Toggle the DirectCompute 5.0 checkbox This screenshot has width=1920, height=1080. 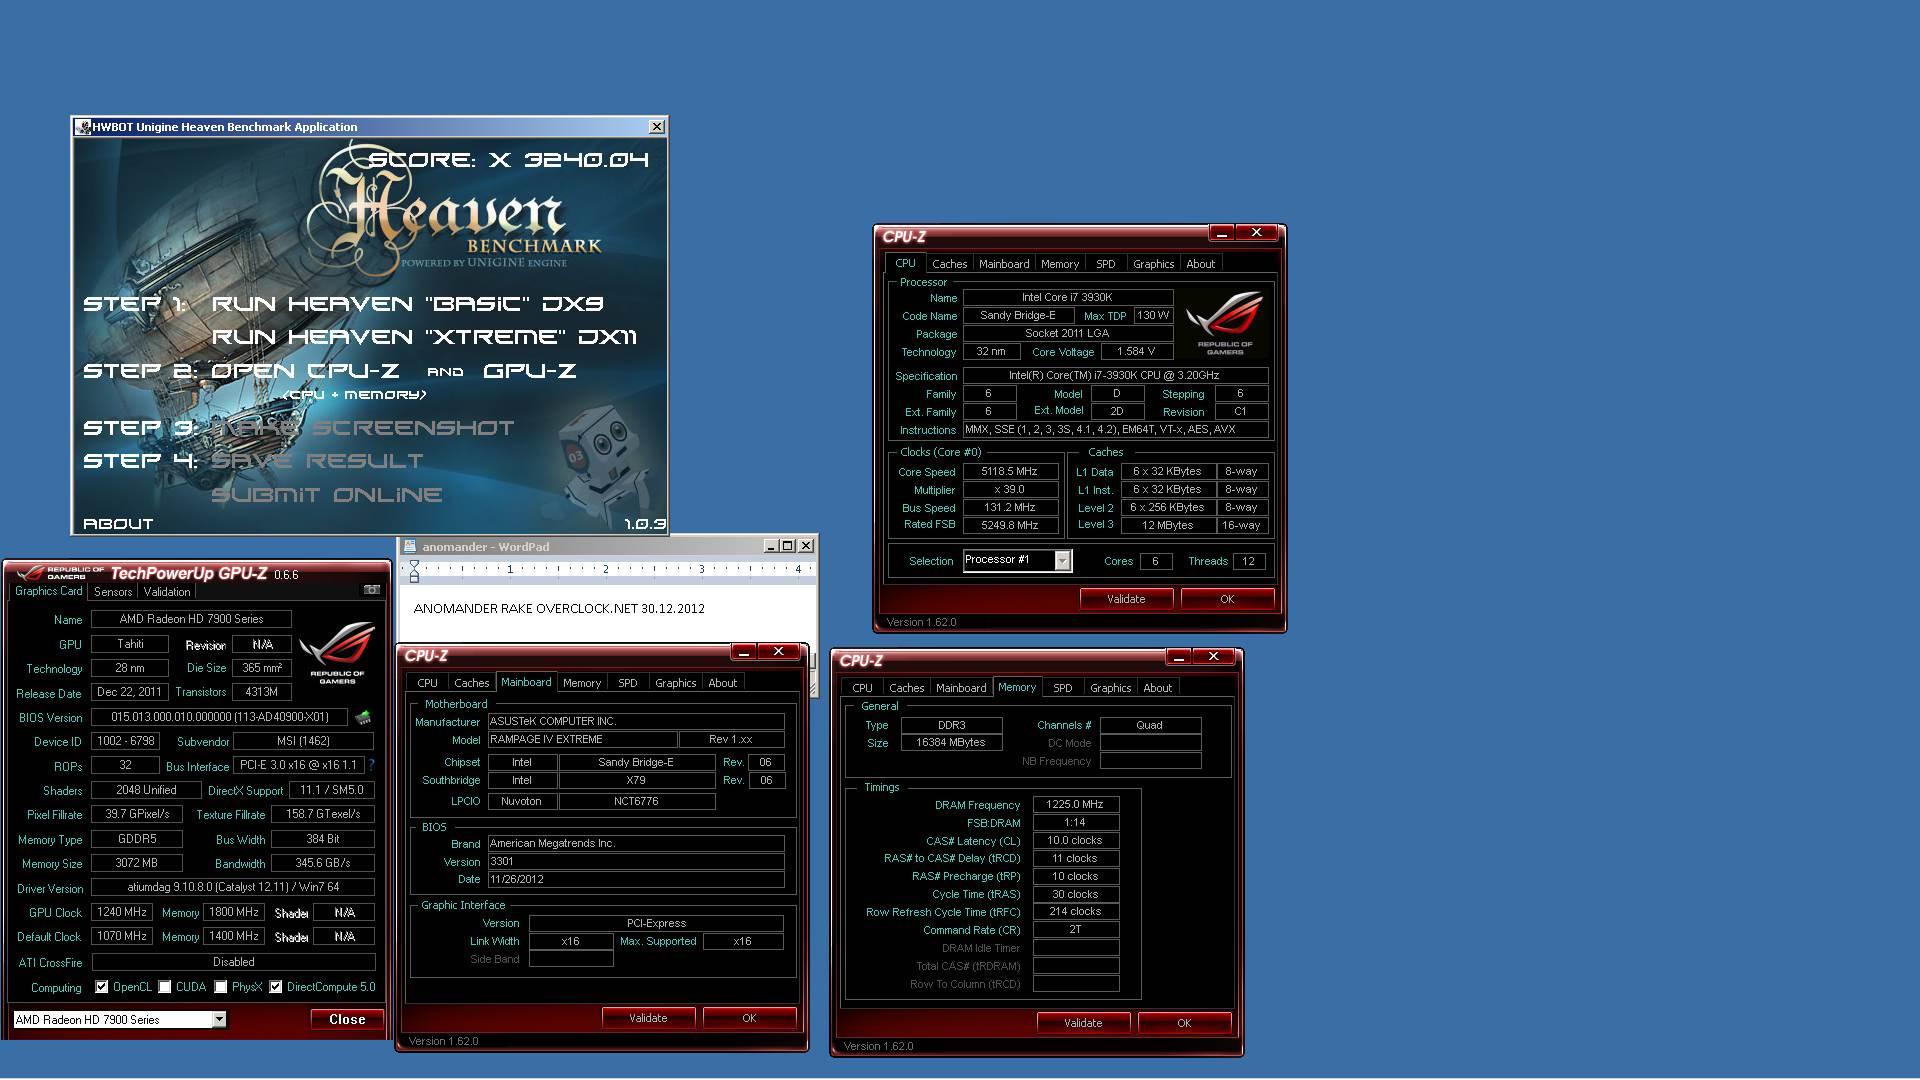coord(276,987)
